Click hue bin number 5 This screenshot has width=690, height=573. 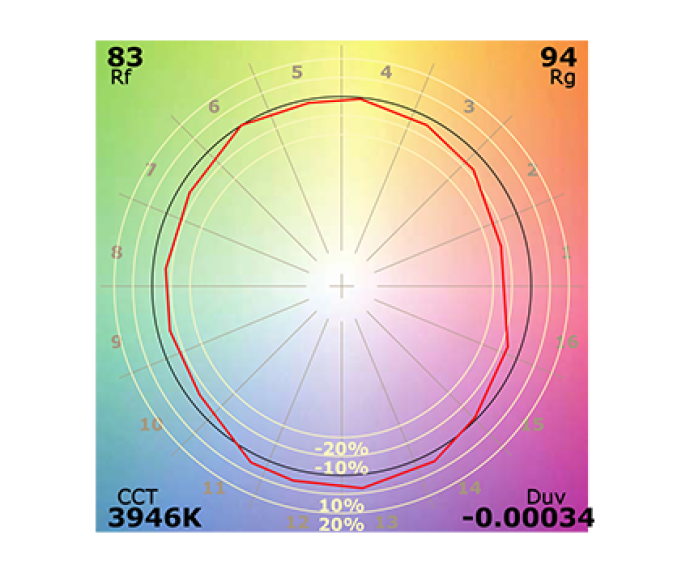[x=297, y=72]
